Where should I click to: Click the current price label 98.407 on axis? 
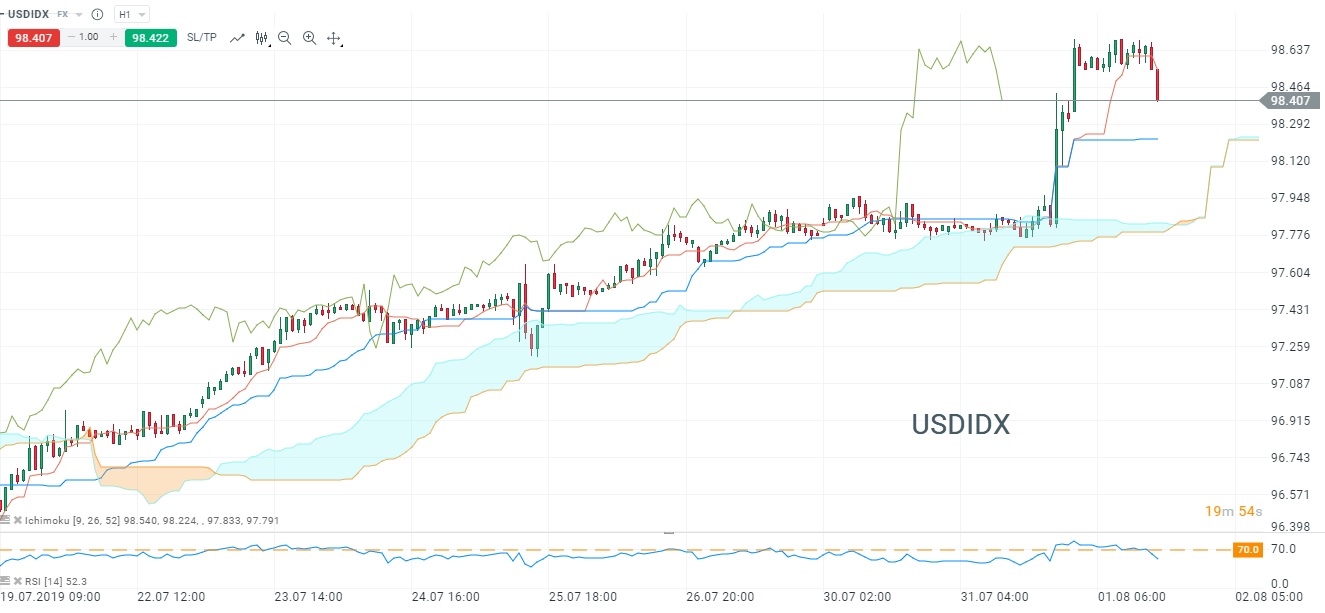point(1288,101)
